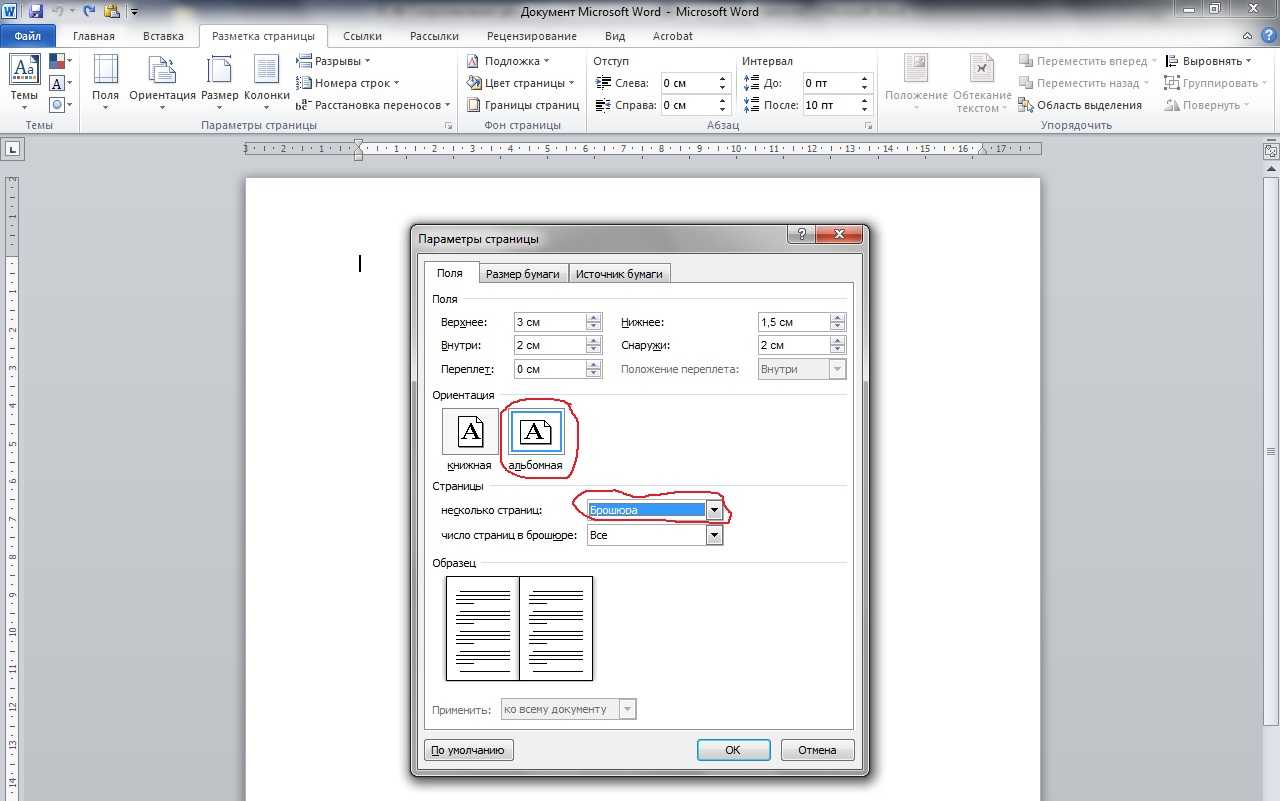Click the Положение position button
Viewport: 1280px width, 801px height.
tap(916, 84)
